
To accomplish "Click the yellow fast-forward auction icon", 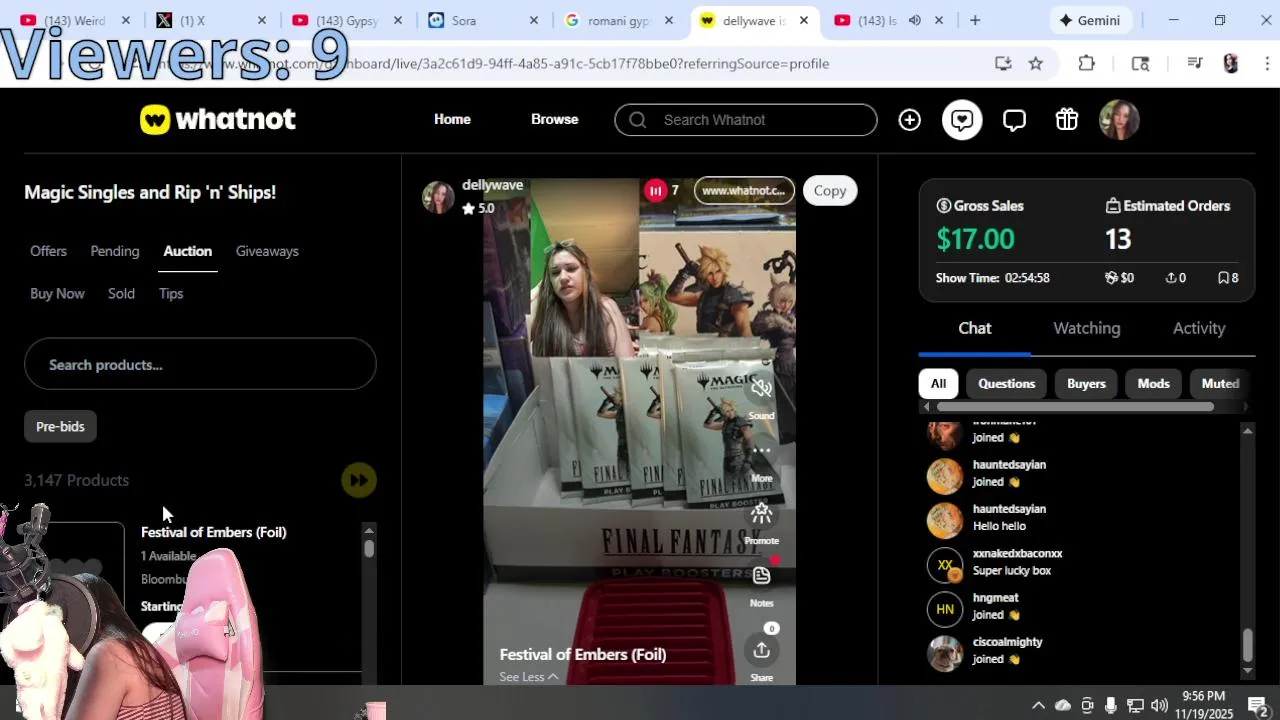I will tap(358, 481).
